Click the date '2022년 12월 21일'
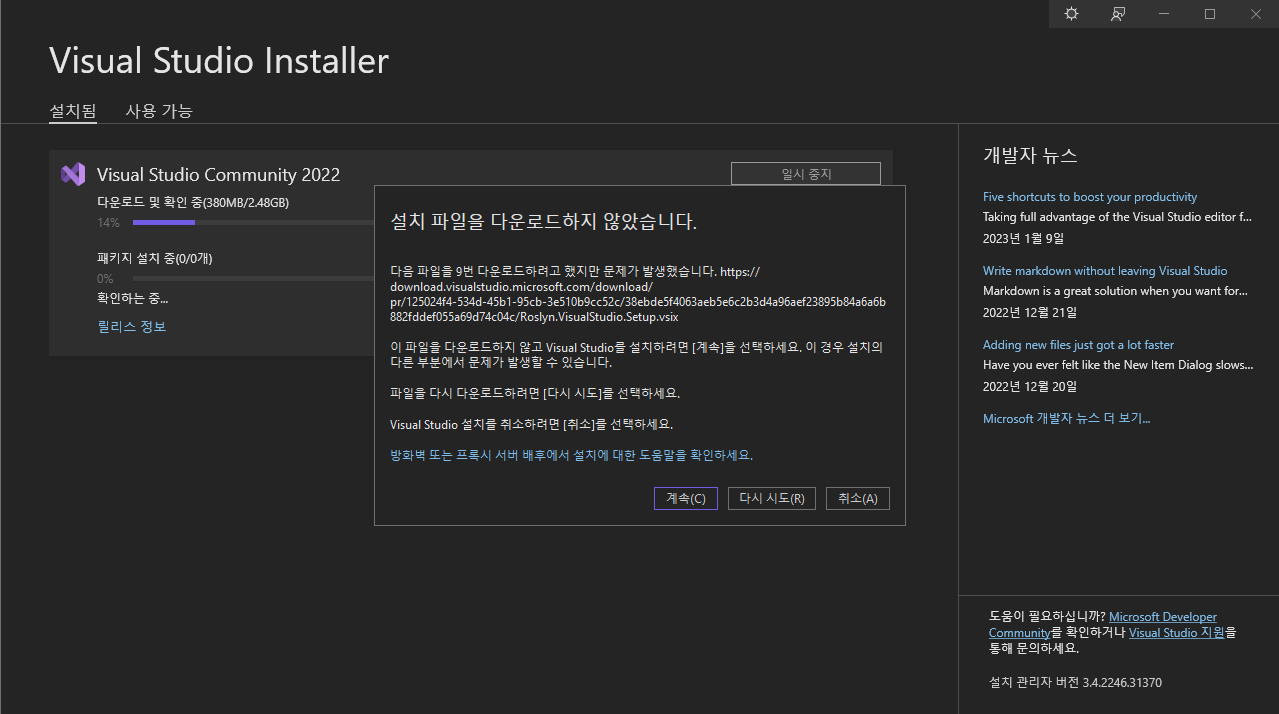This screenshot has width=1279, height=714. click(1030, 312)
